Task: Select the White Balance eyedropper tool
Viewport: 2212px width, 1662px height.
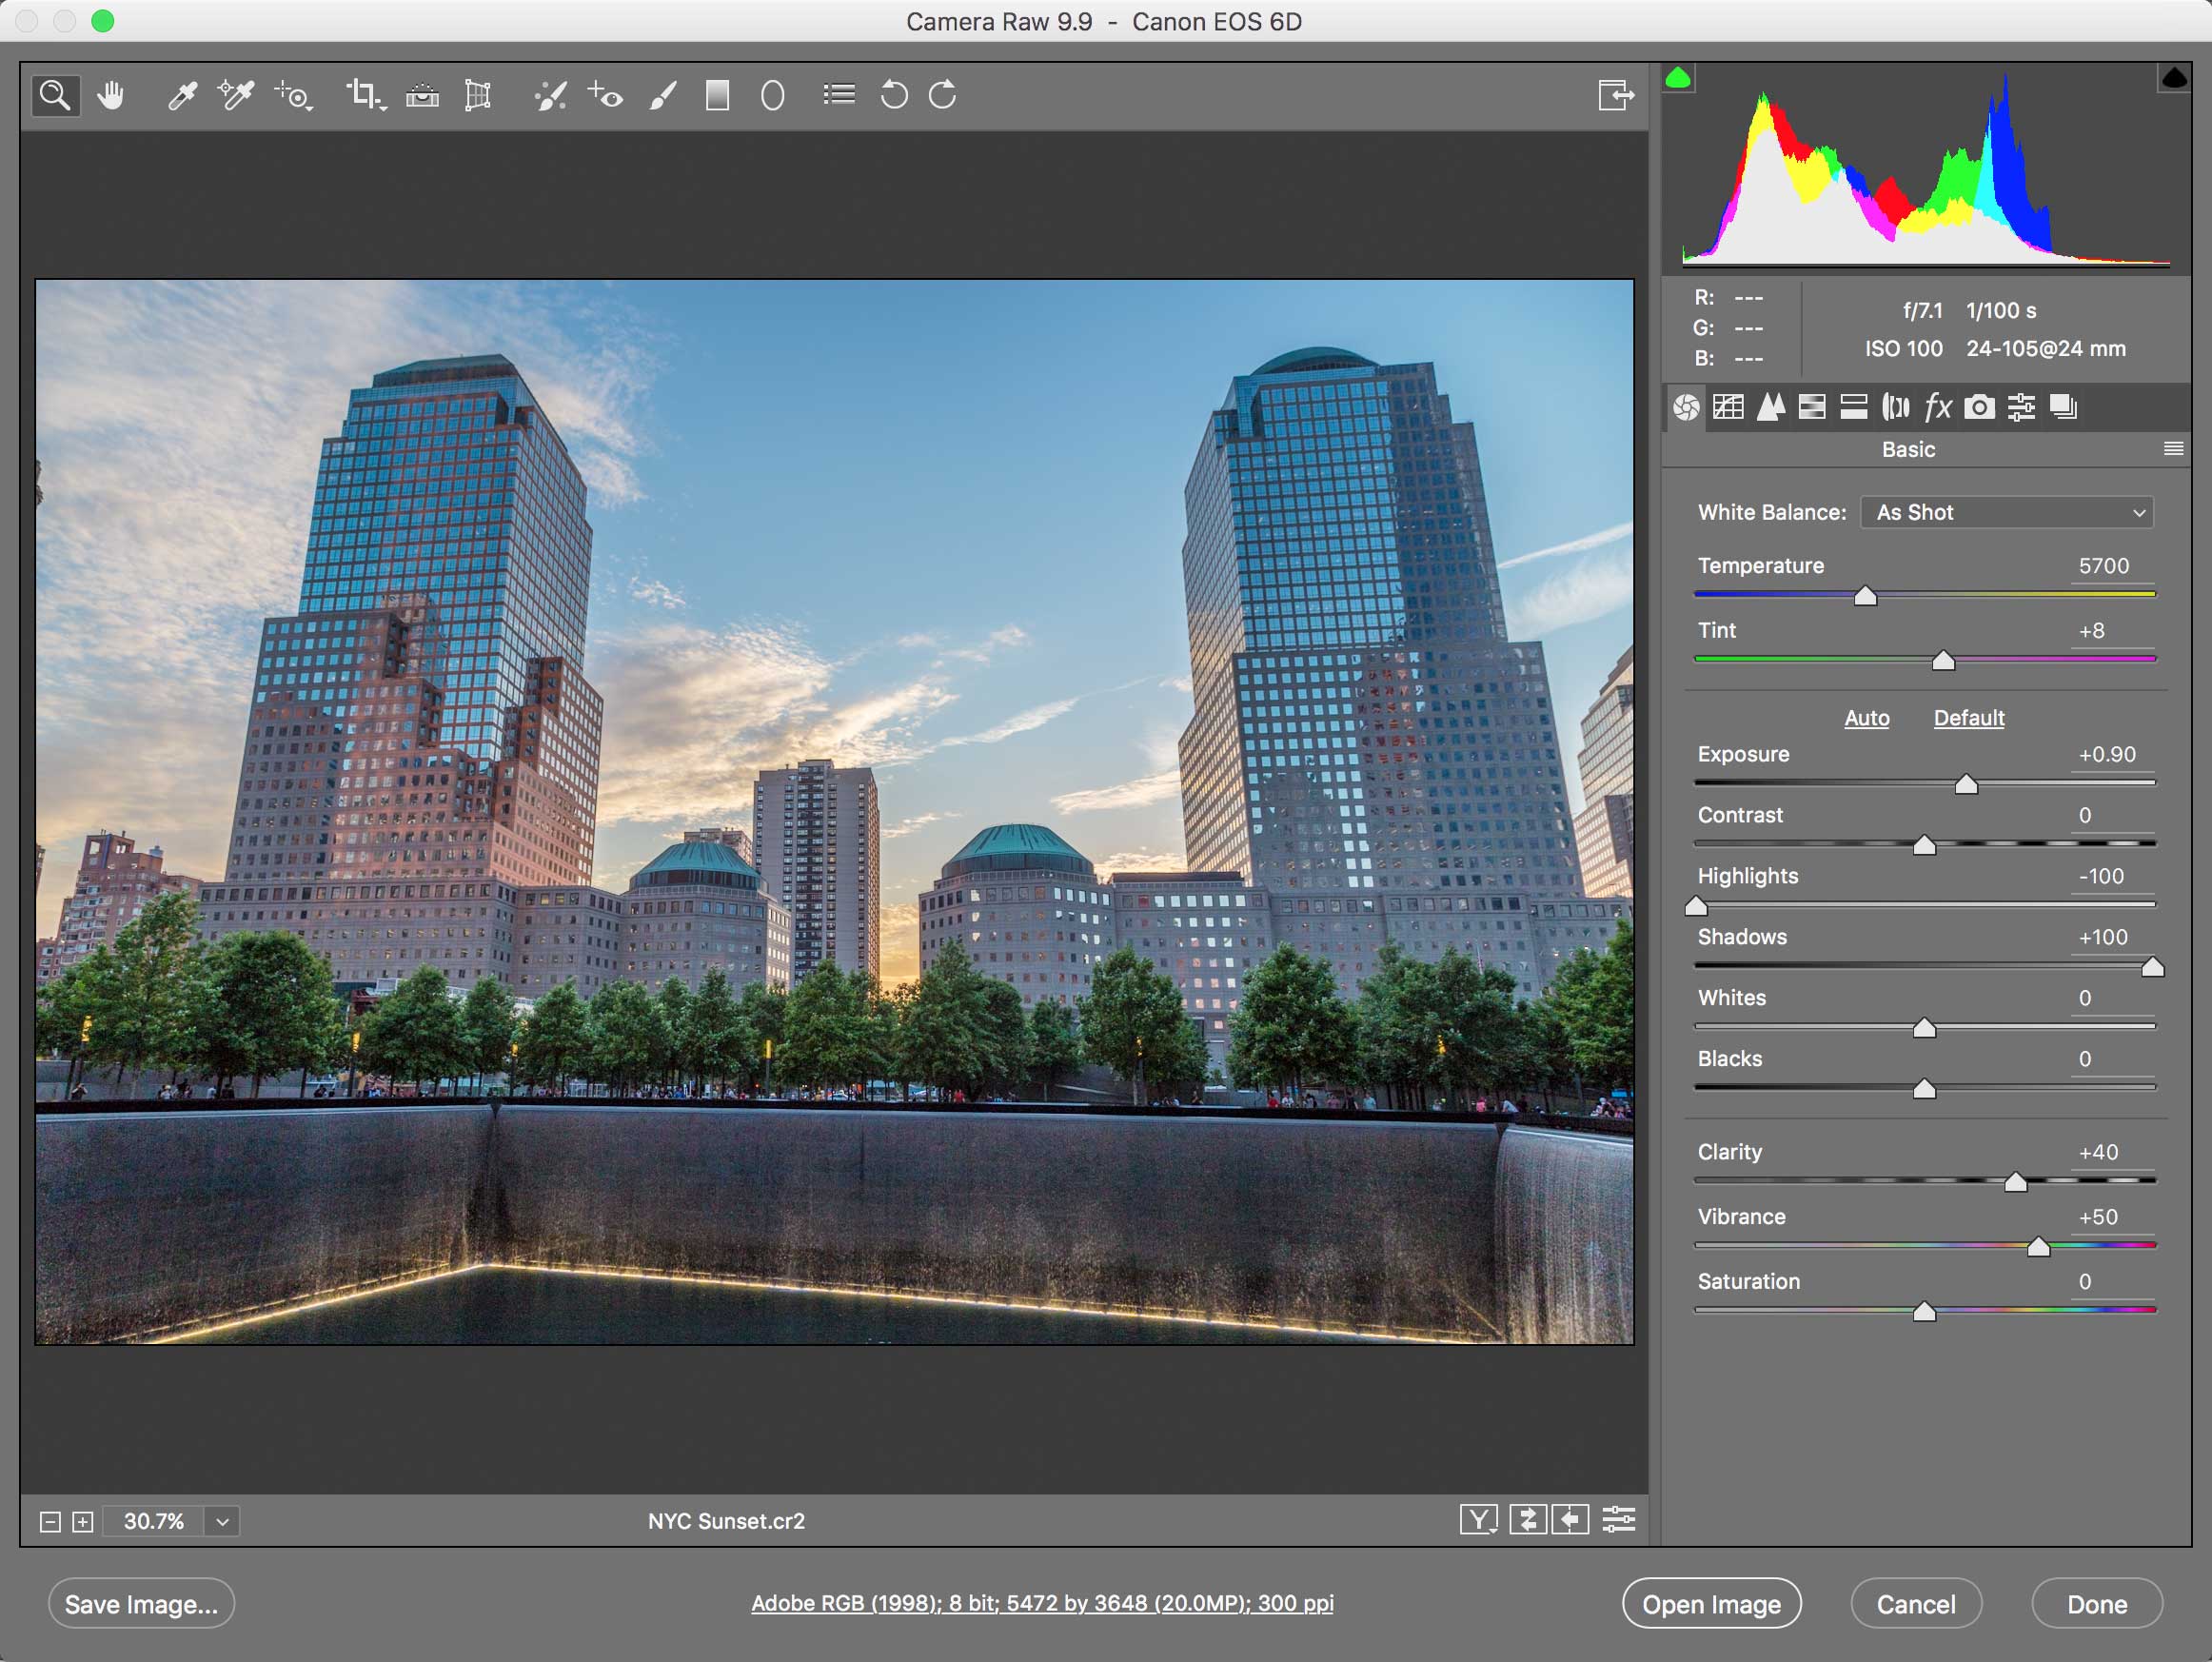Action: [x=183, y=95]
